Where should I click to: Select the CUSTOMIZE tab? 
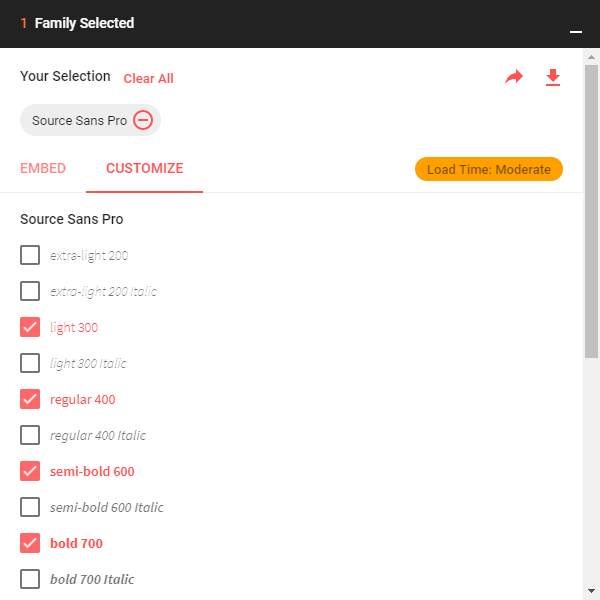145,168
